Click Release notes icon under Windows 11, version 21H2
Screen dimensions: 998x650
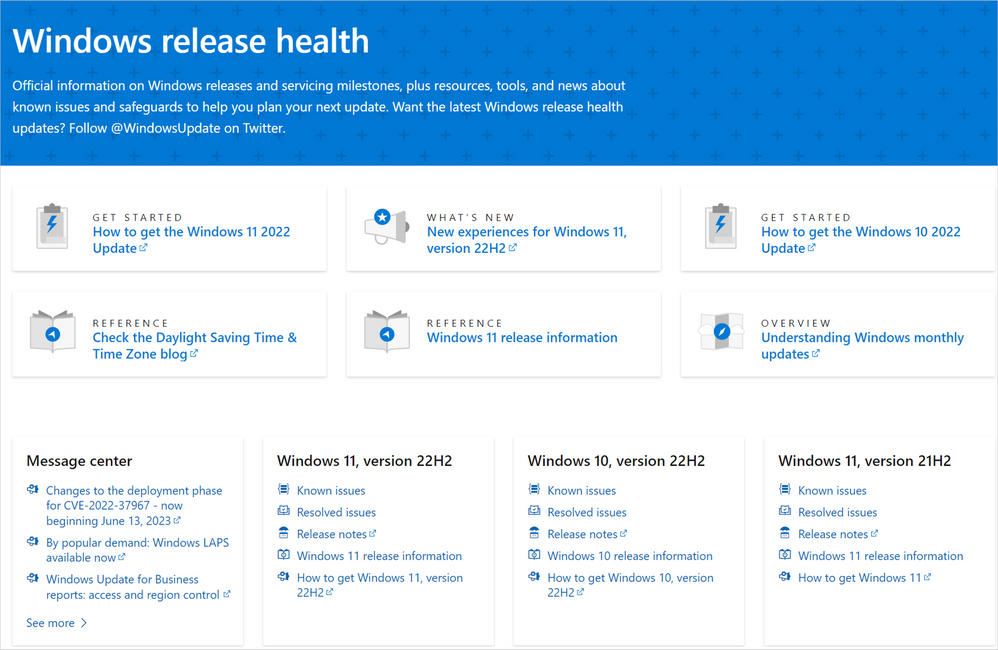(x=785, y=534)
